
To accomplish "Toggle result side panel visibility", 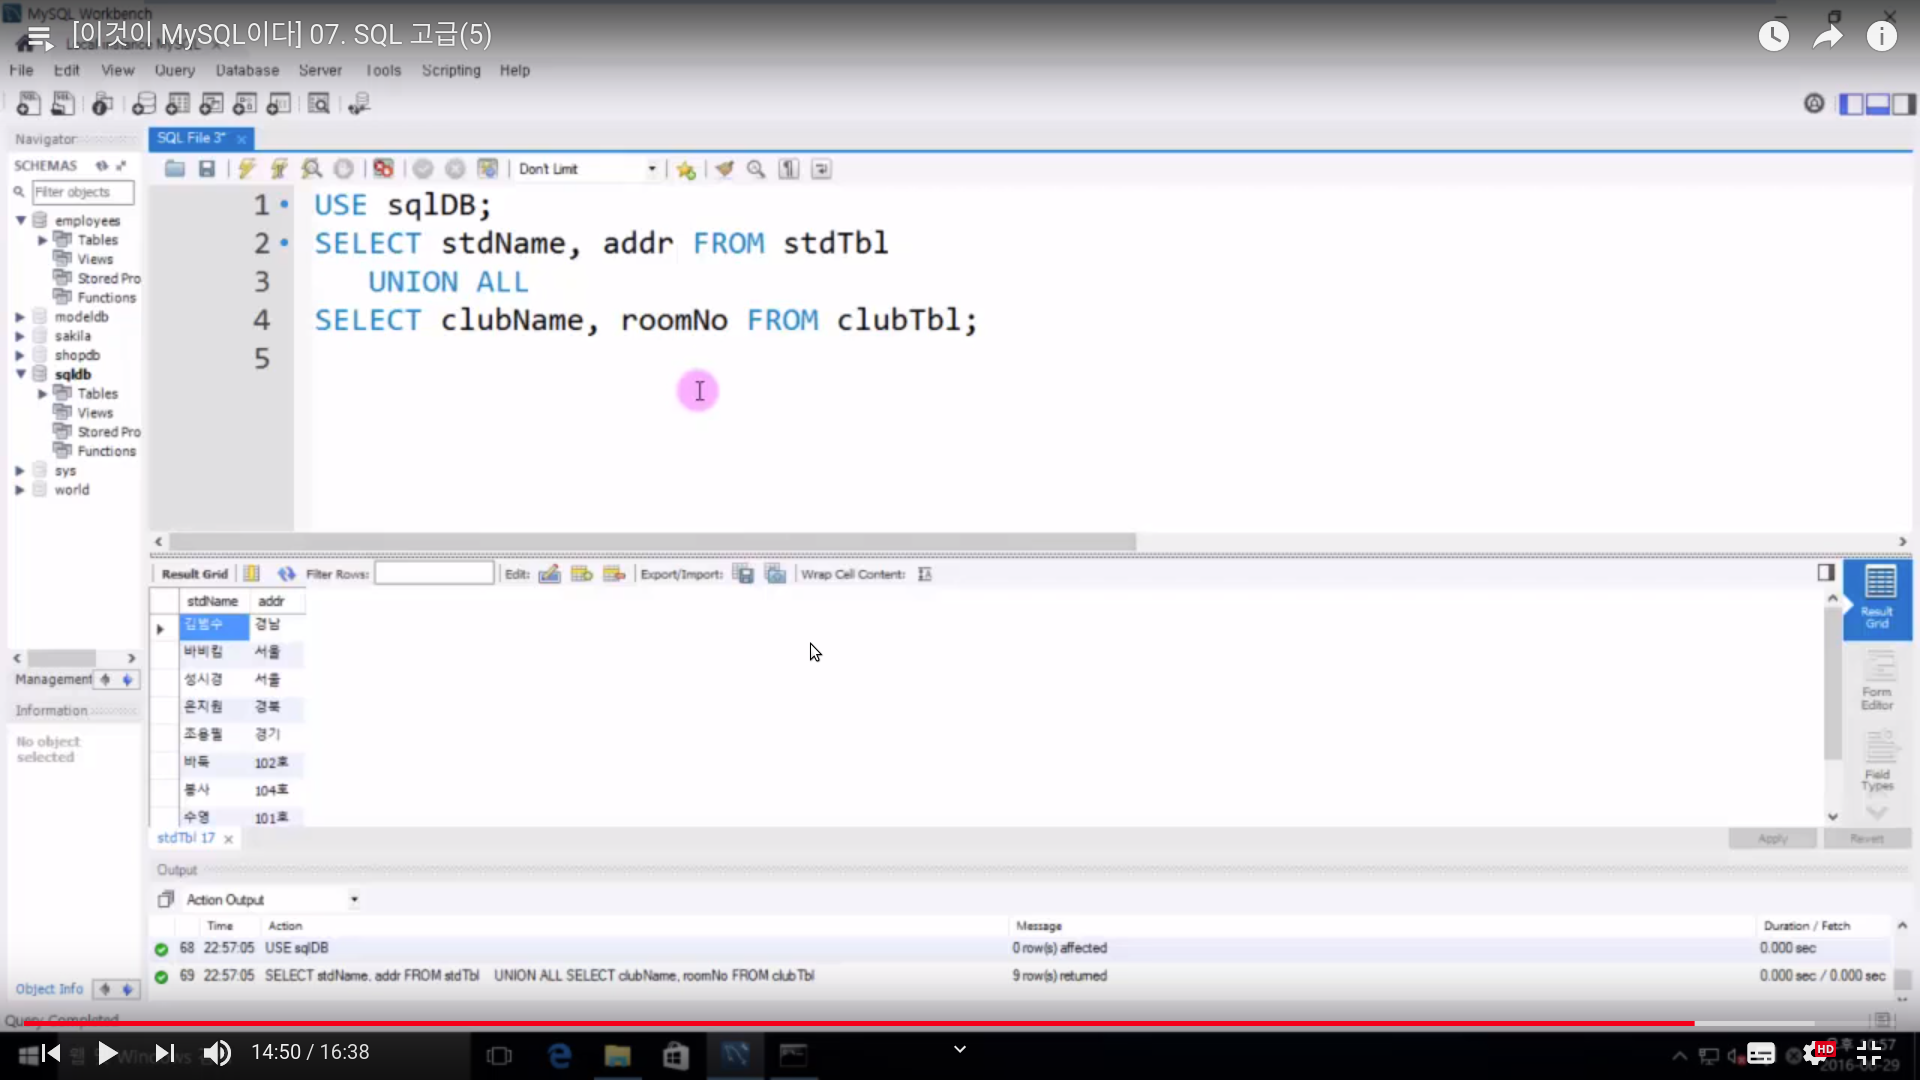I will [1826, 572].
